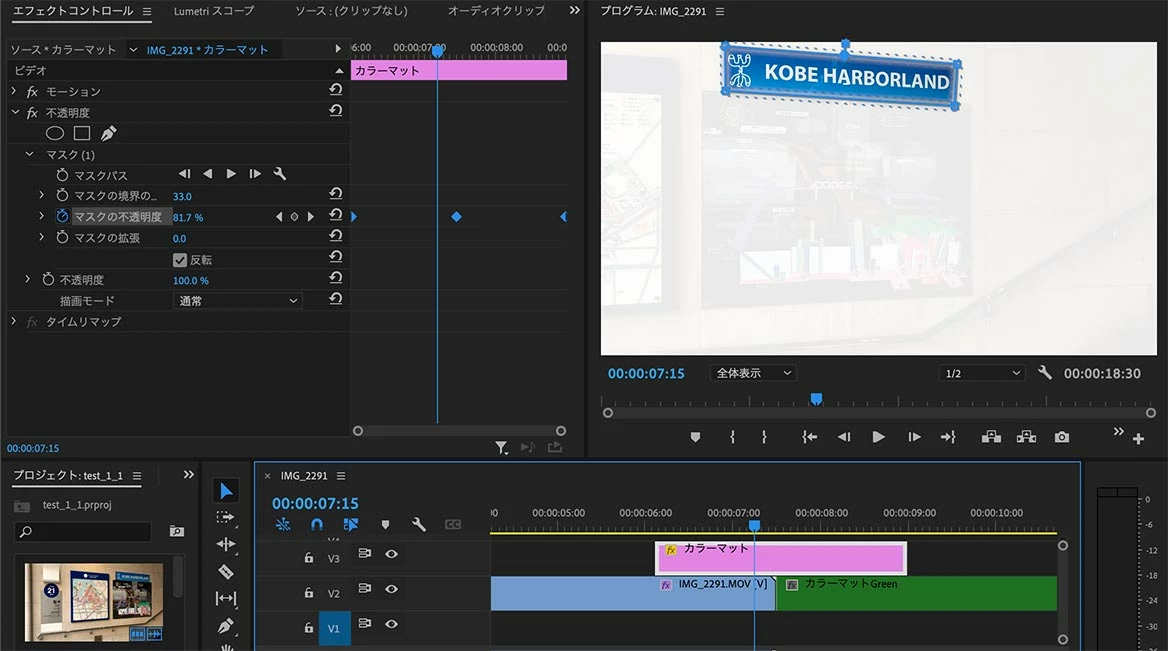Expand マスクの境界のぼかし property

click(x=42, y=194)
